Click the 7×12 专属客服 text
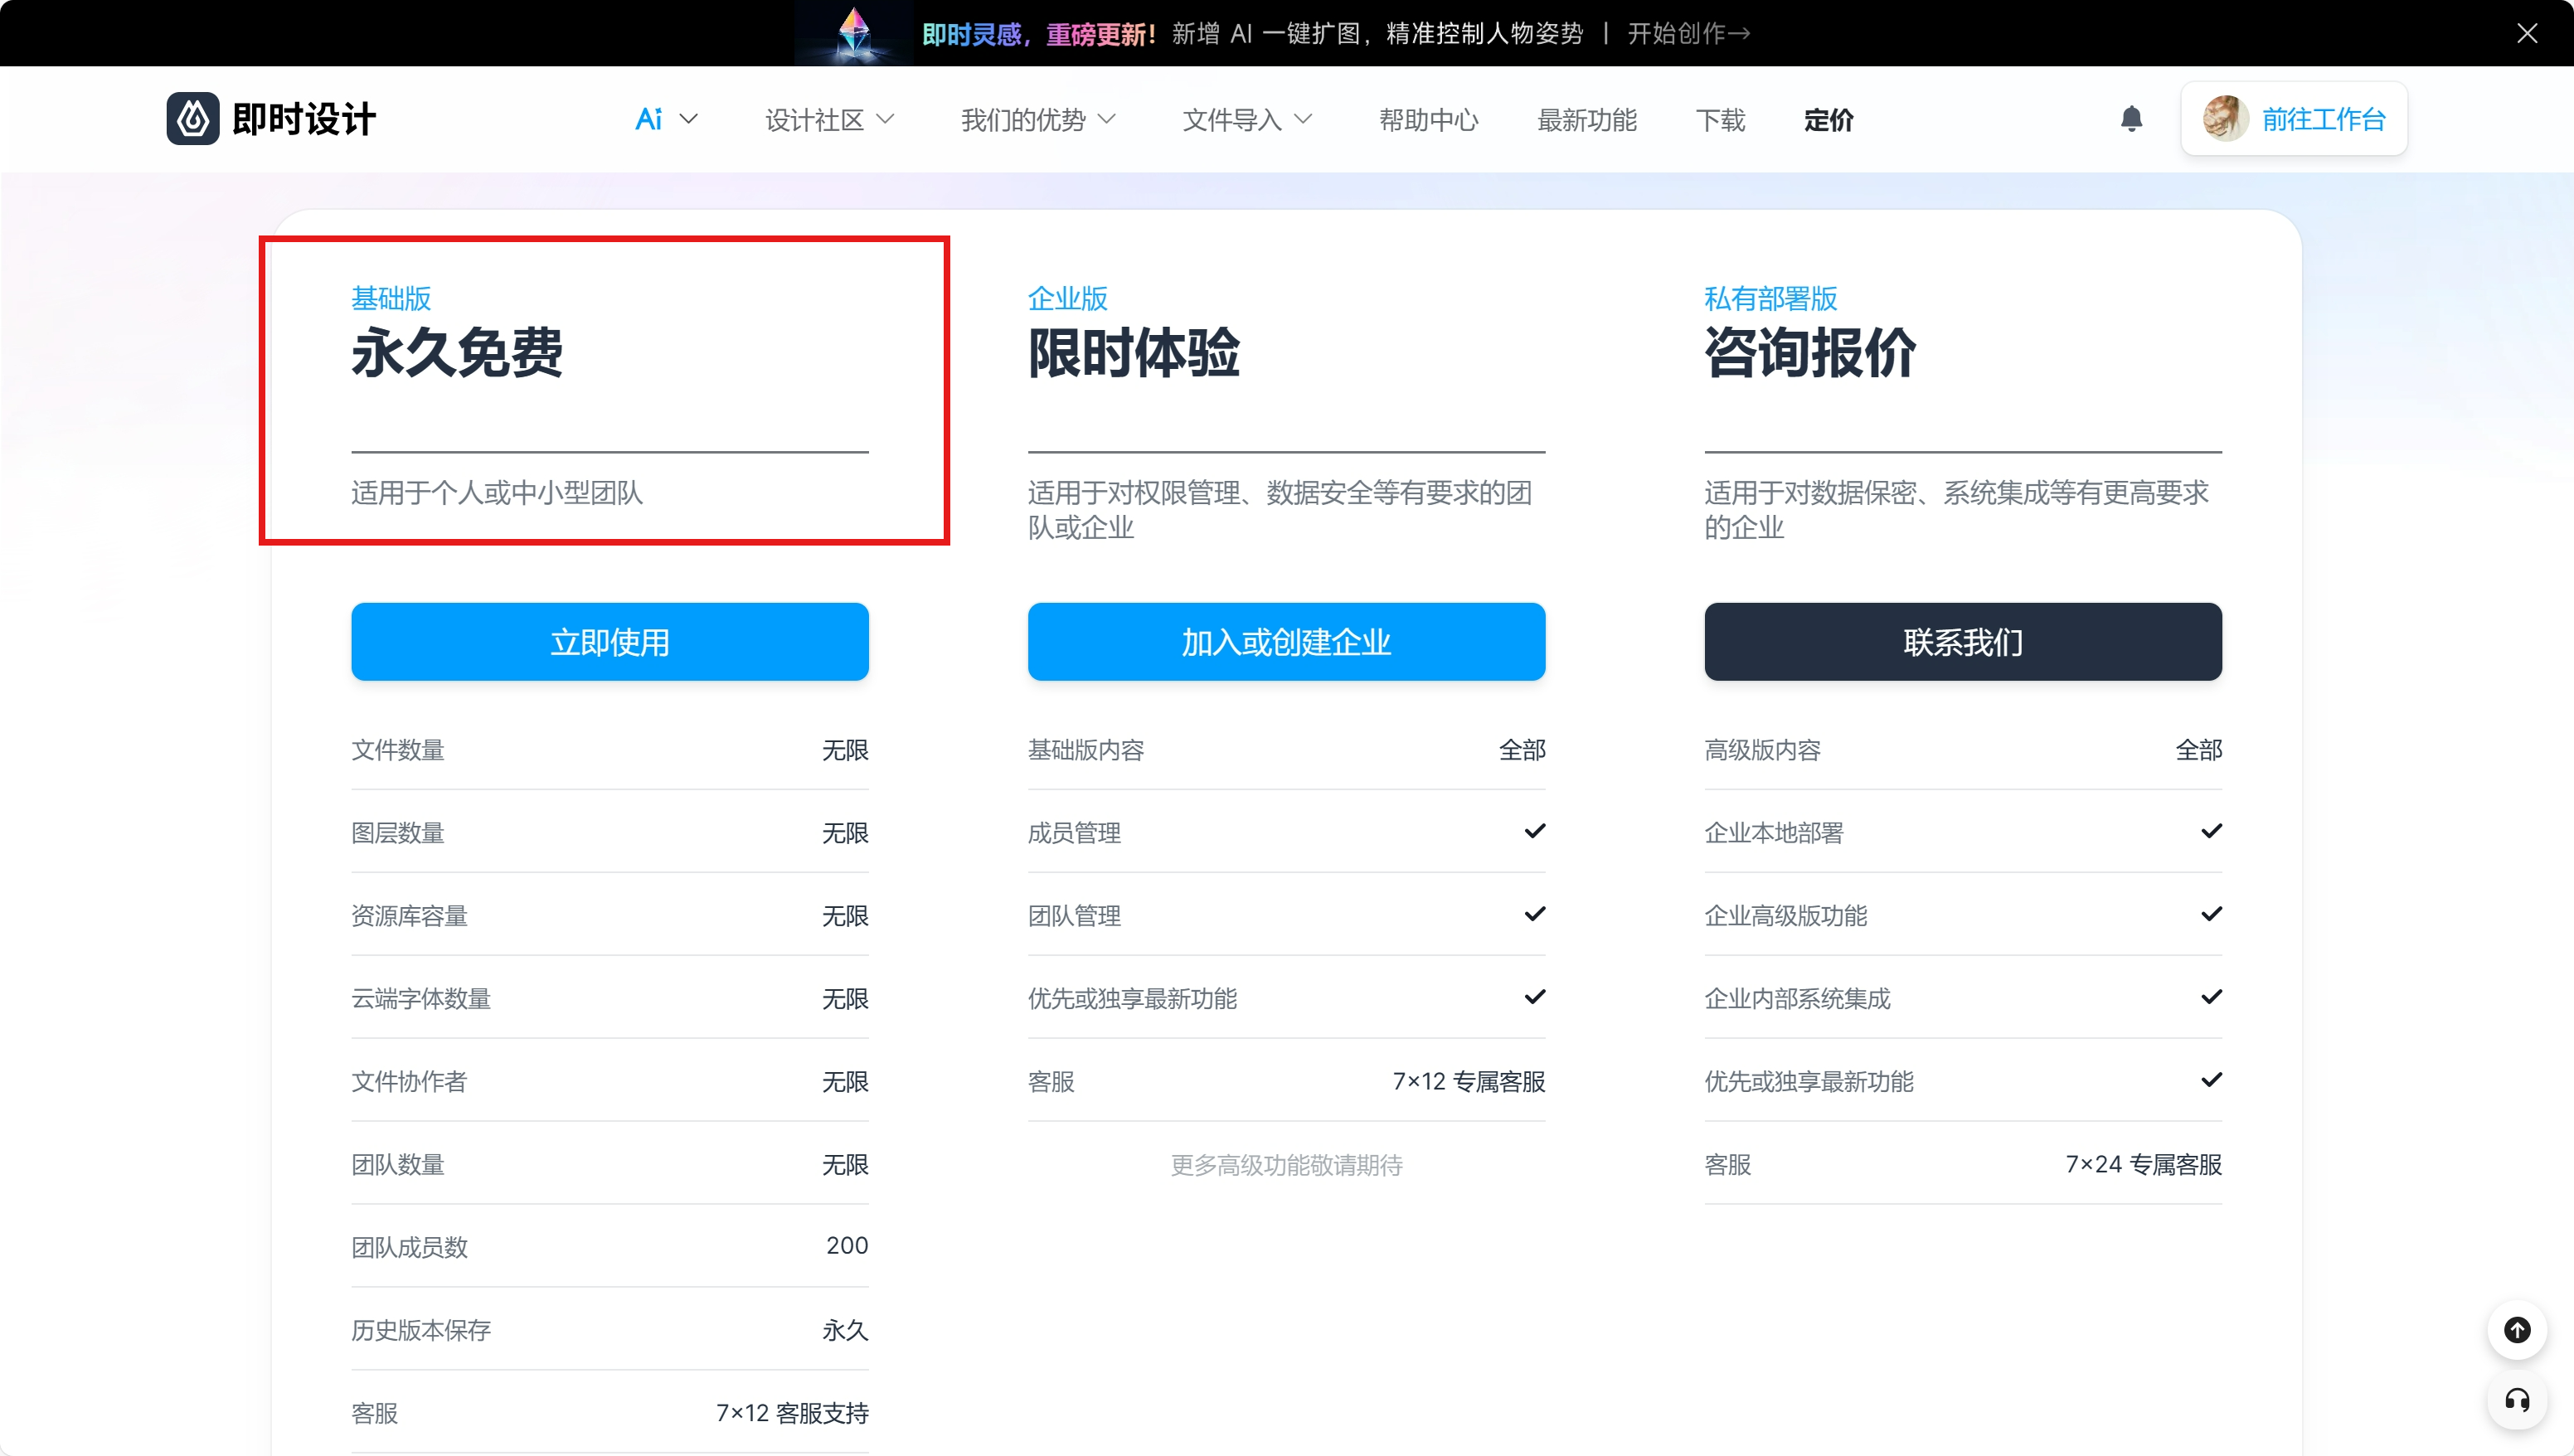 pos(1469,1082)
